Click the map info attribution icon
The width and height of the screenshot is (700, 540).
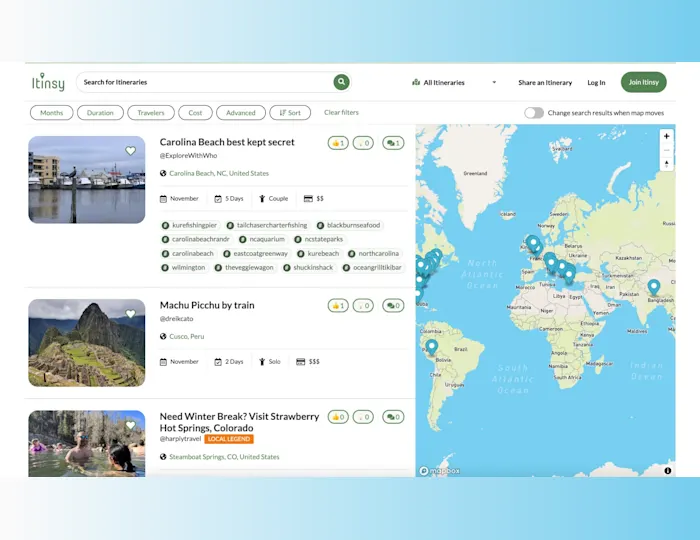coord(667,470)
